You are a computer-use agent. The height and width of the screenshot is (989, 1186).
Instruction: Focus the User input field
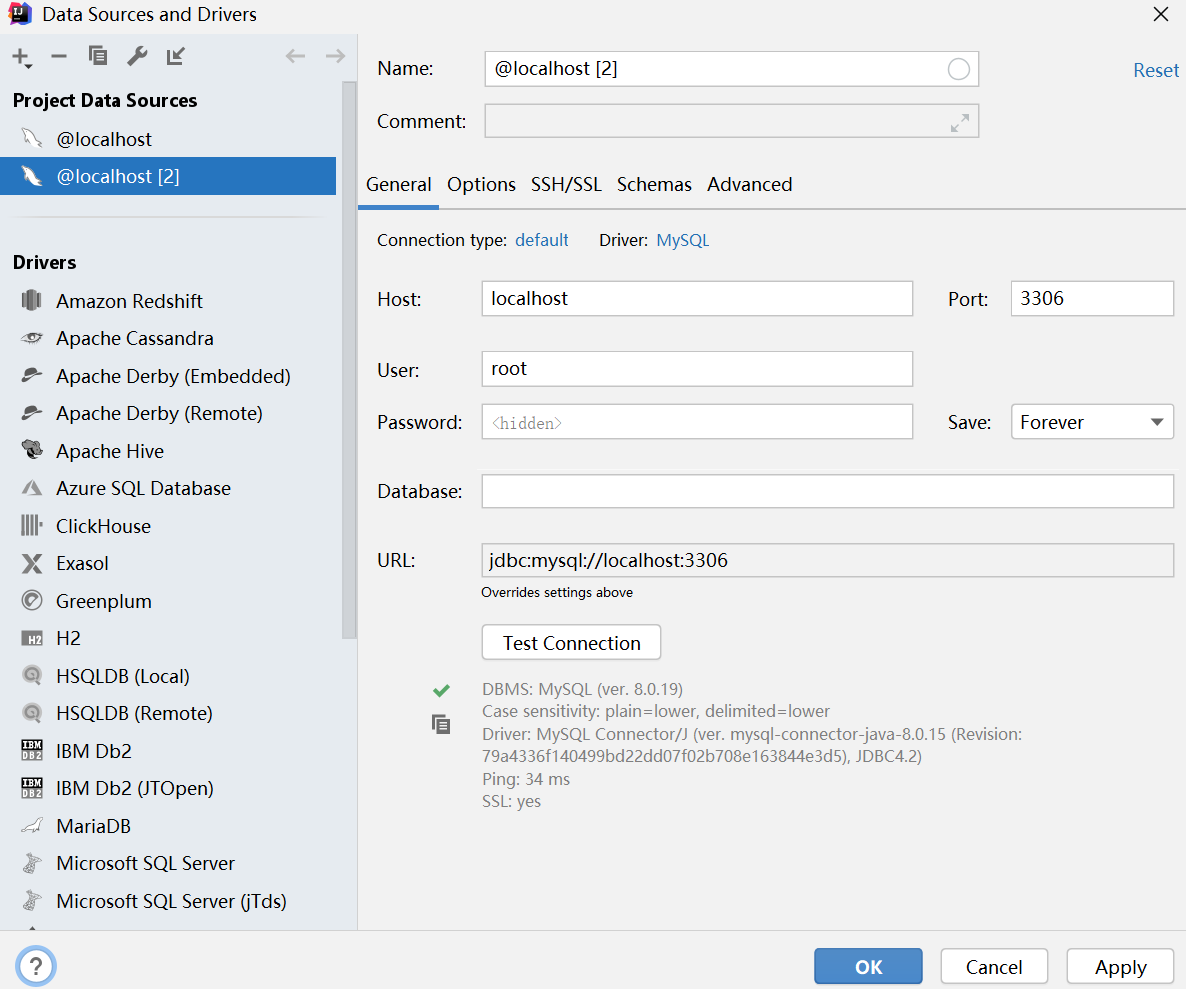(x=697, y=369)
